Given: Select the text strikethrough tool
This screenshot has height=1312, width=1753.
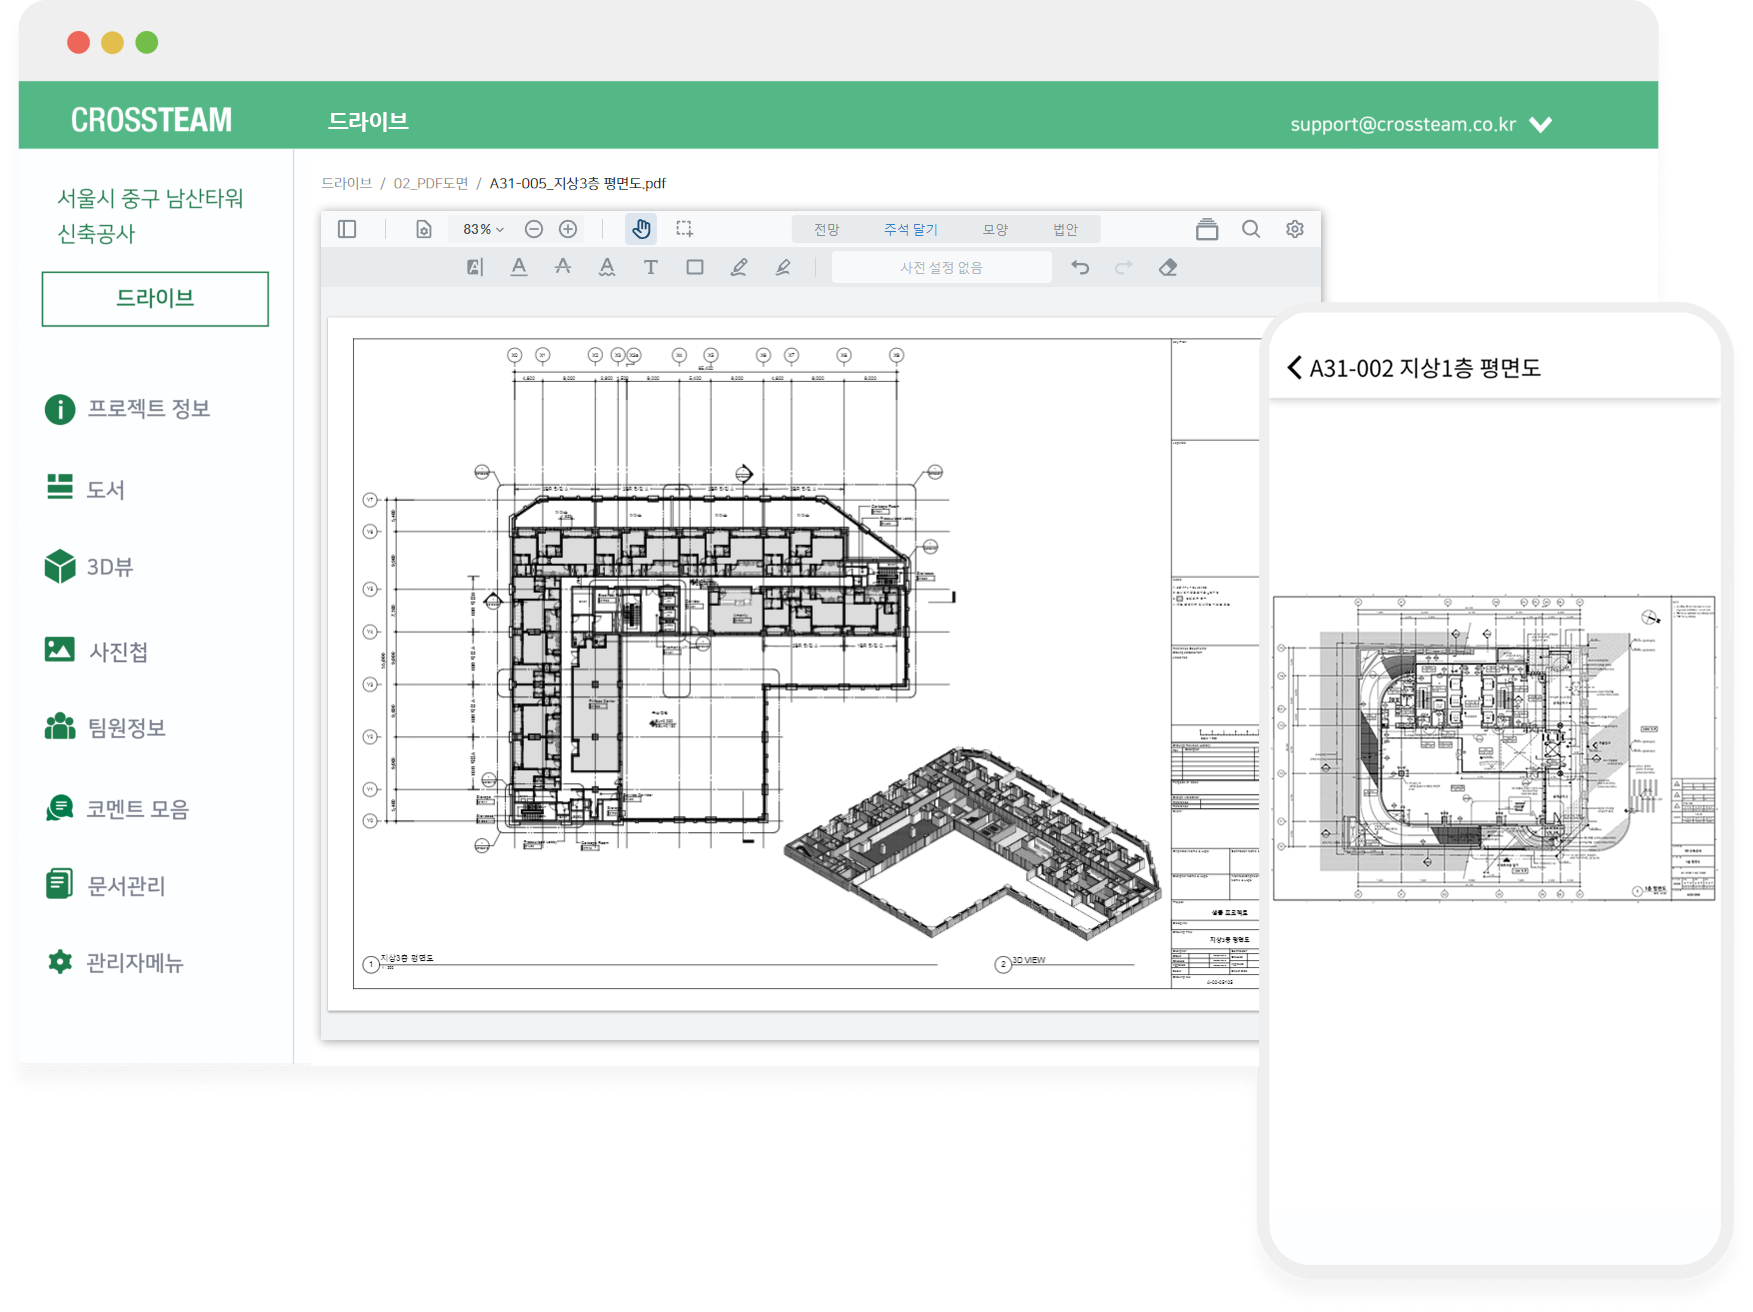Looking at the screenshot, I should pyautogui.click(x=563, y=267).
